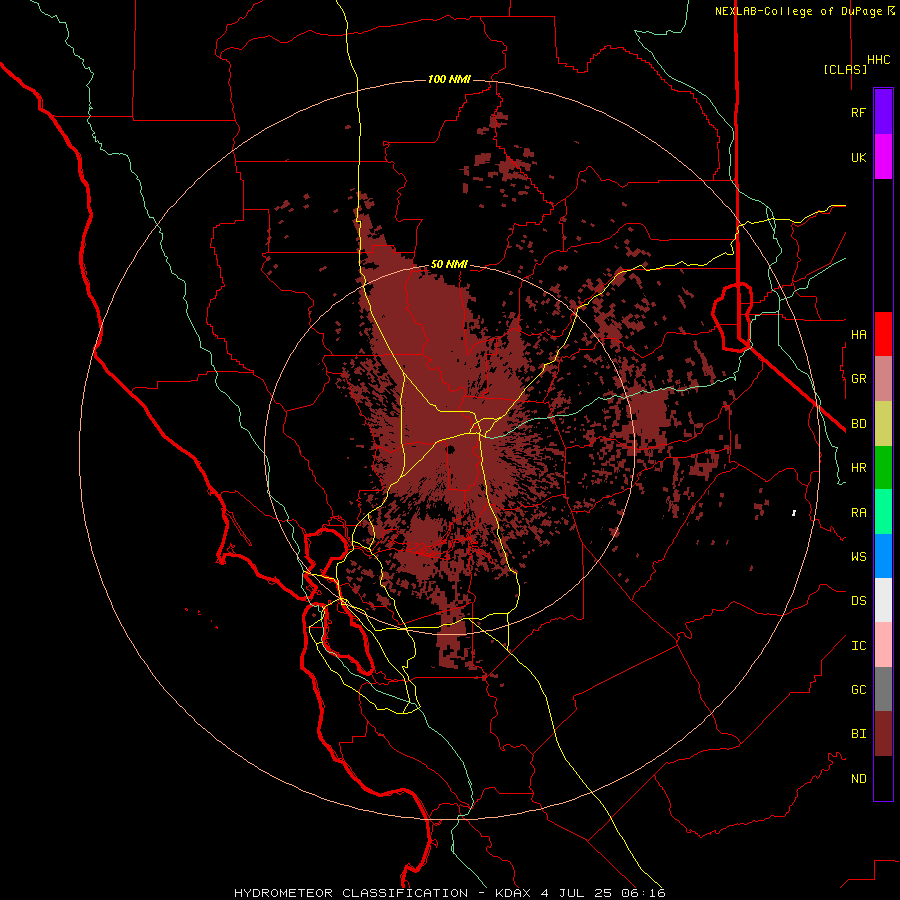900x900 pixels.
Task: Click the DS legend label
Action: click(x=858, y=600)
